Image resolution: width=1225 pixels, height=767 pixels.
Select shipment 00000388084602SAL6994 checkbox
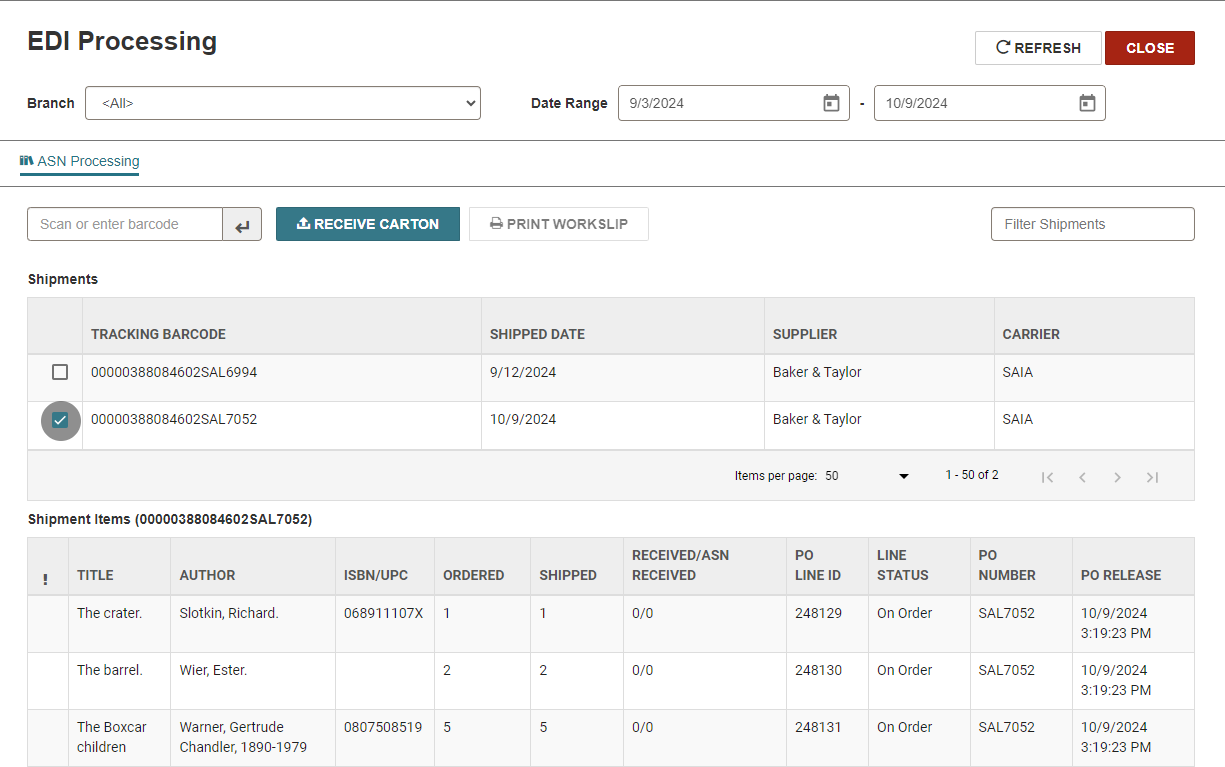point(60,372)
